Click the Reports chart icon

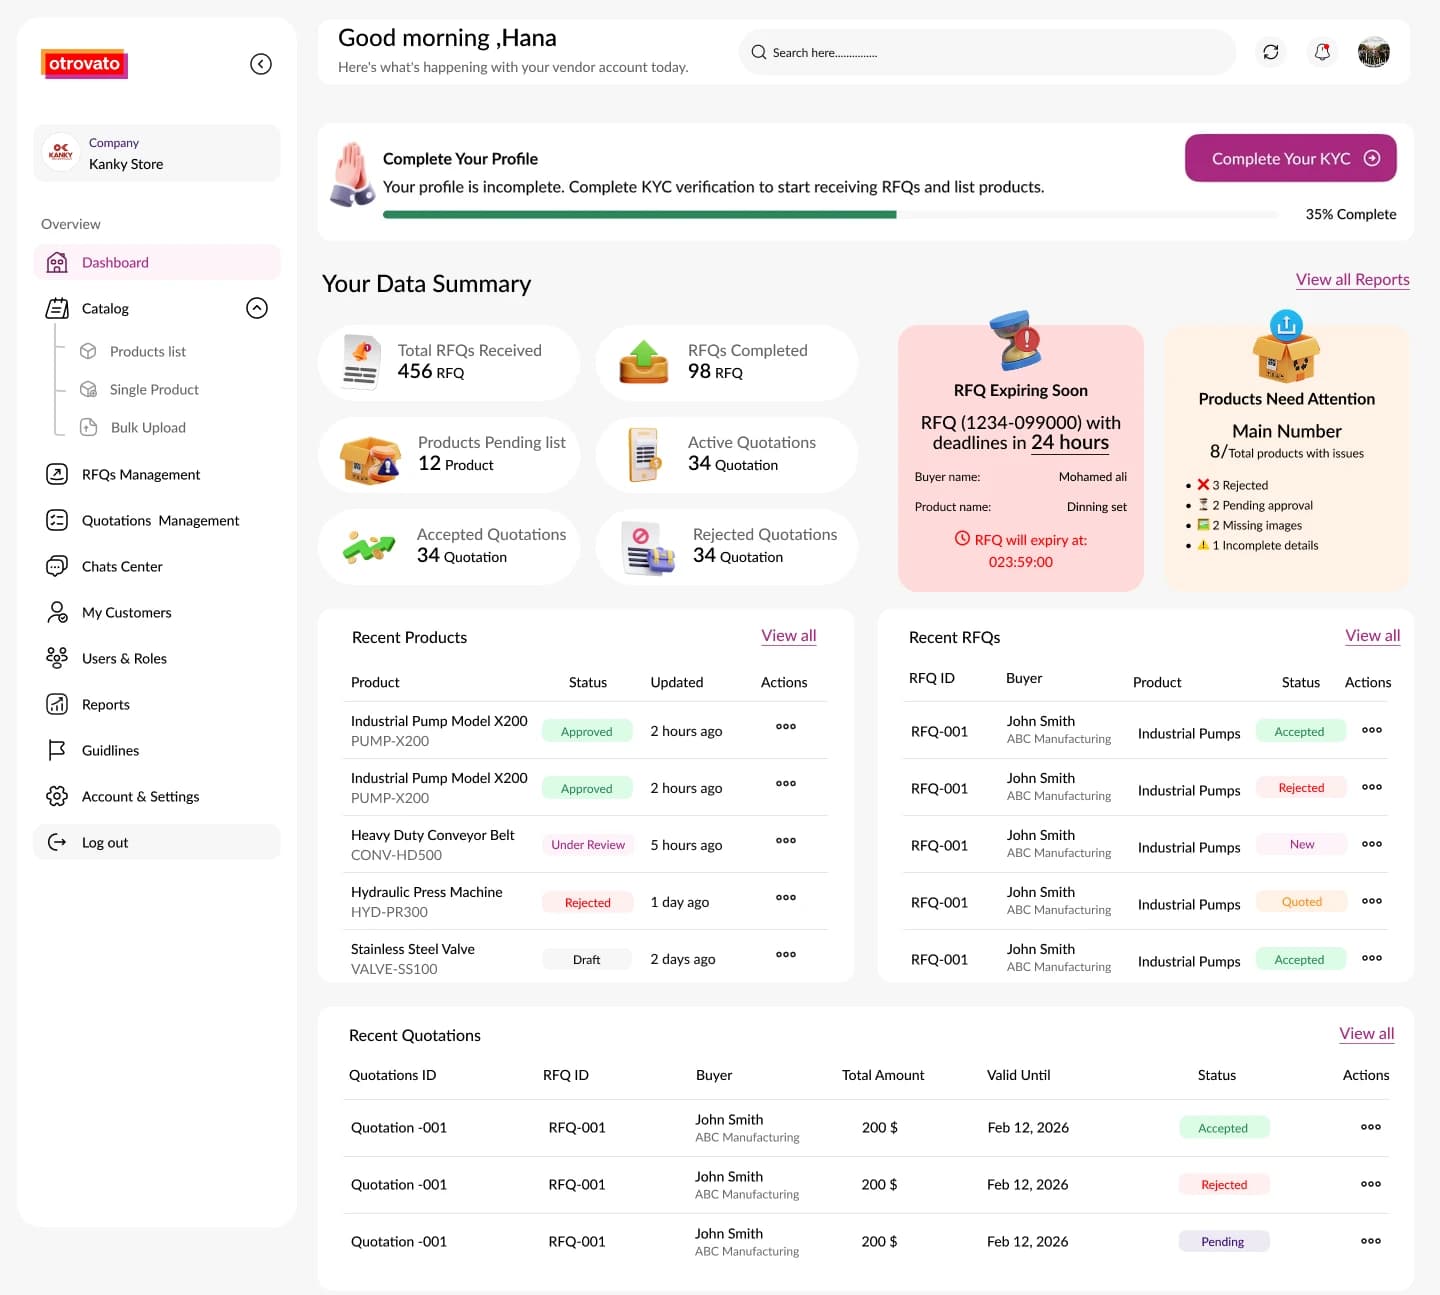click(57, 704)
